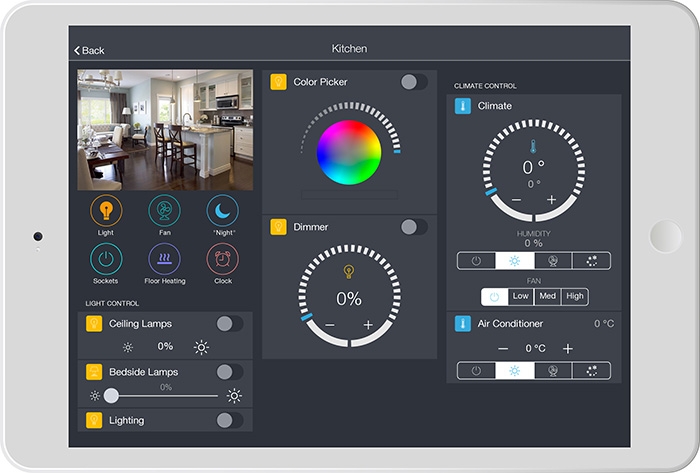Decrease dimmer level with minus
The width and height of the screenshot is (700, 473).
coord(330,325)
